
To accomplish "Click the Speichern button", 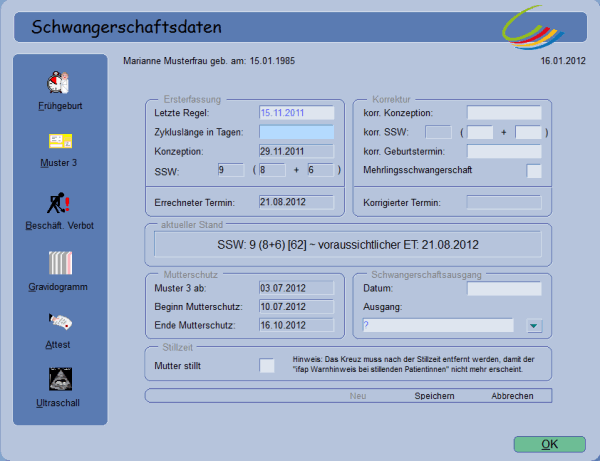I will click(434, 396).
